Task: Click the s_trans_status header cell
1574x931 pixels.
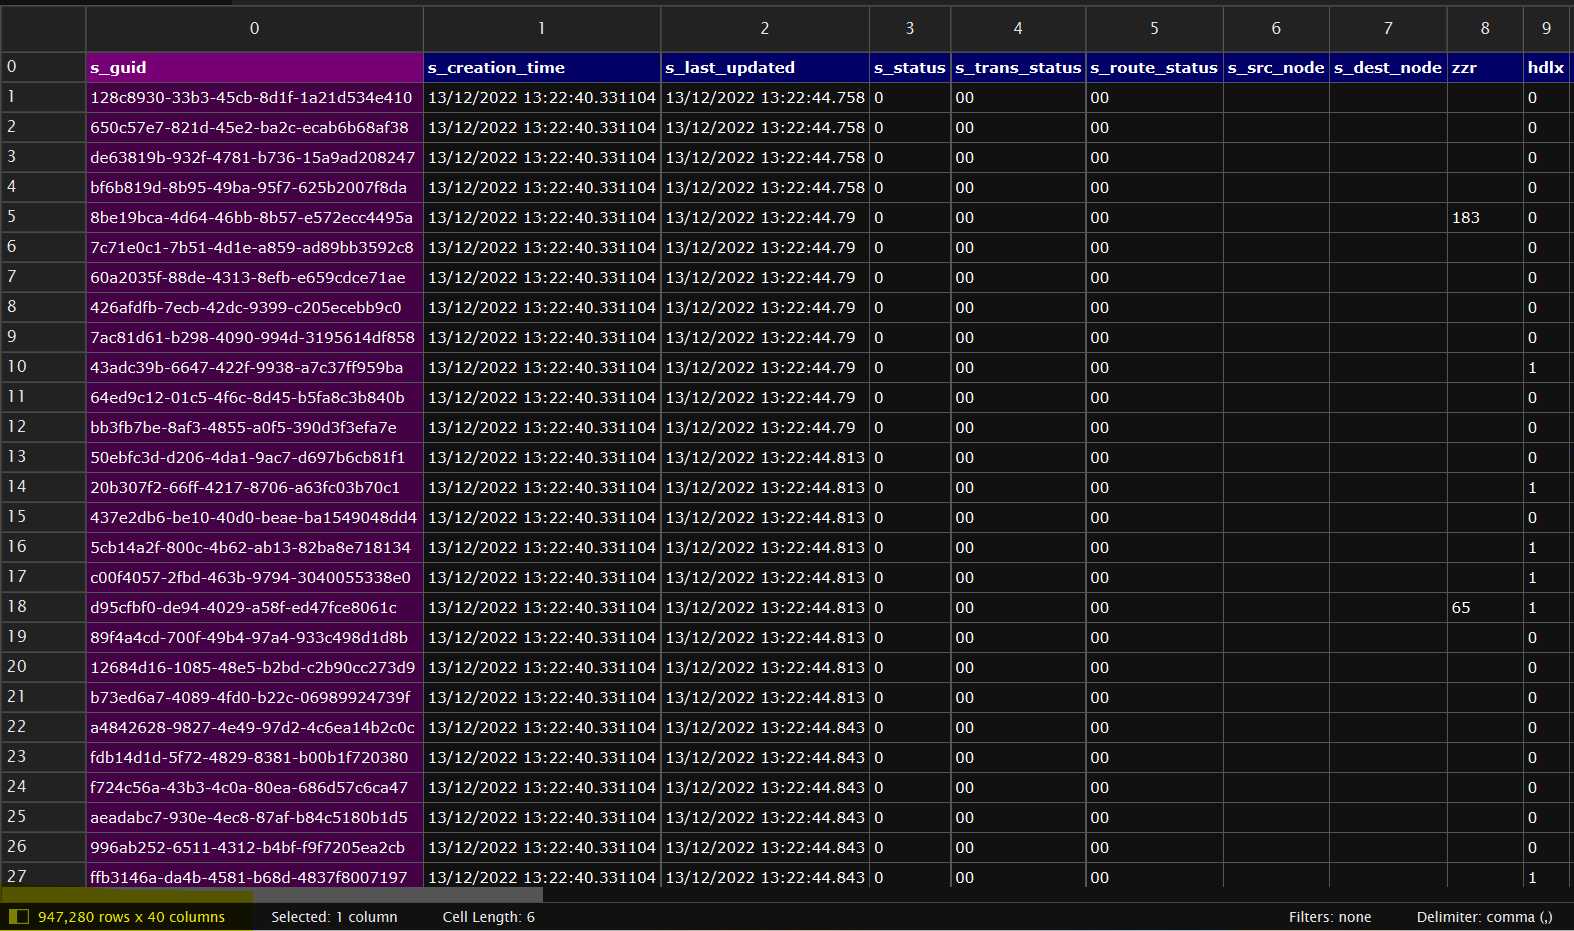Action: pos(1018,67)
